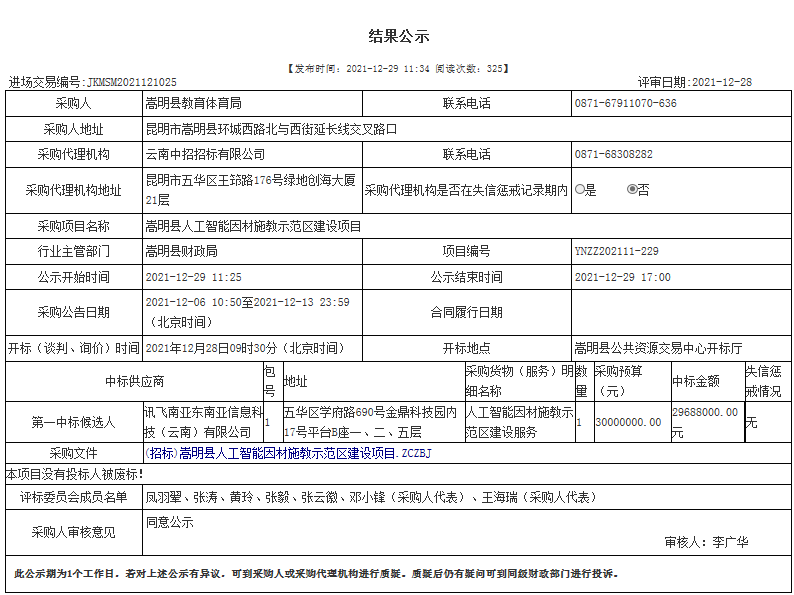Click the 同意公示 review opinion
This screenshot has height=595, width=794.
pos(170,522)
